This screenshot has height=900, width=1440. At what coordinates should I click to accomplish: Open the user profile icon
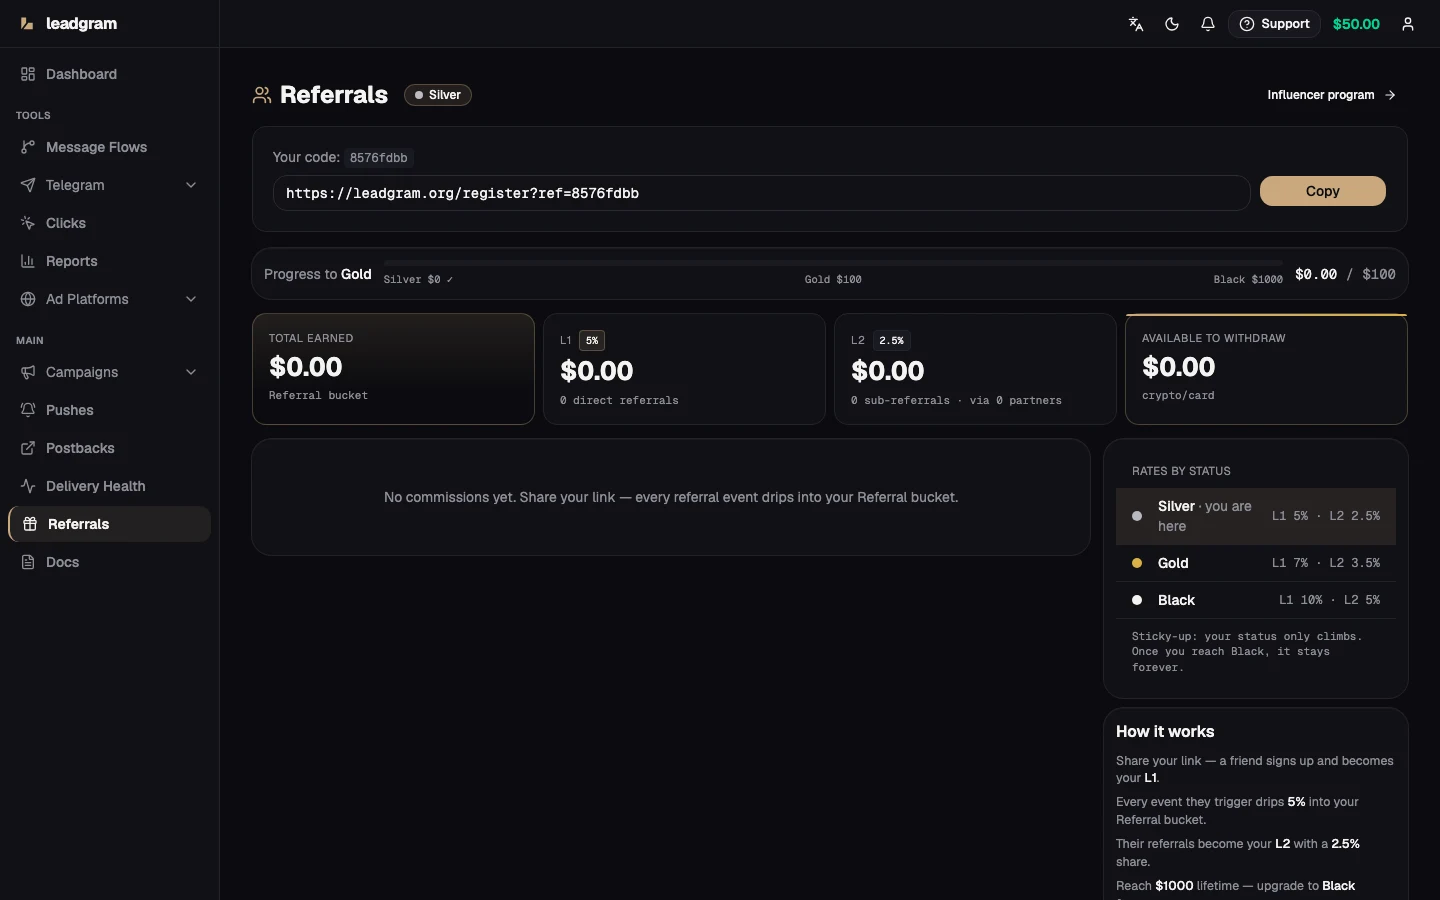(1408, 24)
